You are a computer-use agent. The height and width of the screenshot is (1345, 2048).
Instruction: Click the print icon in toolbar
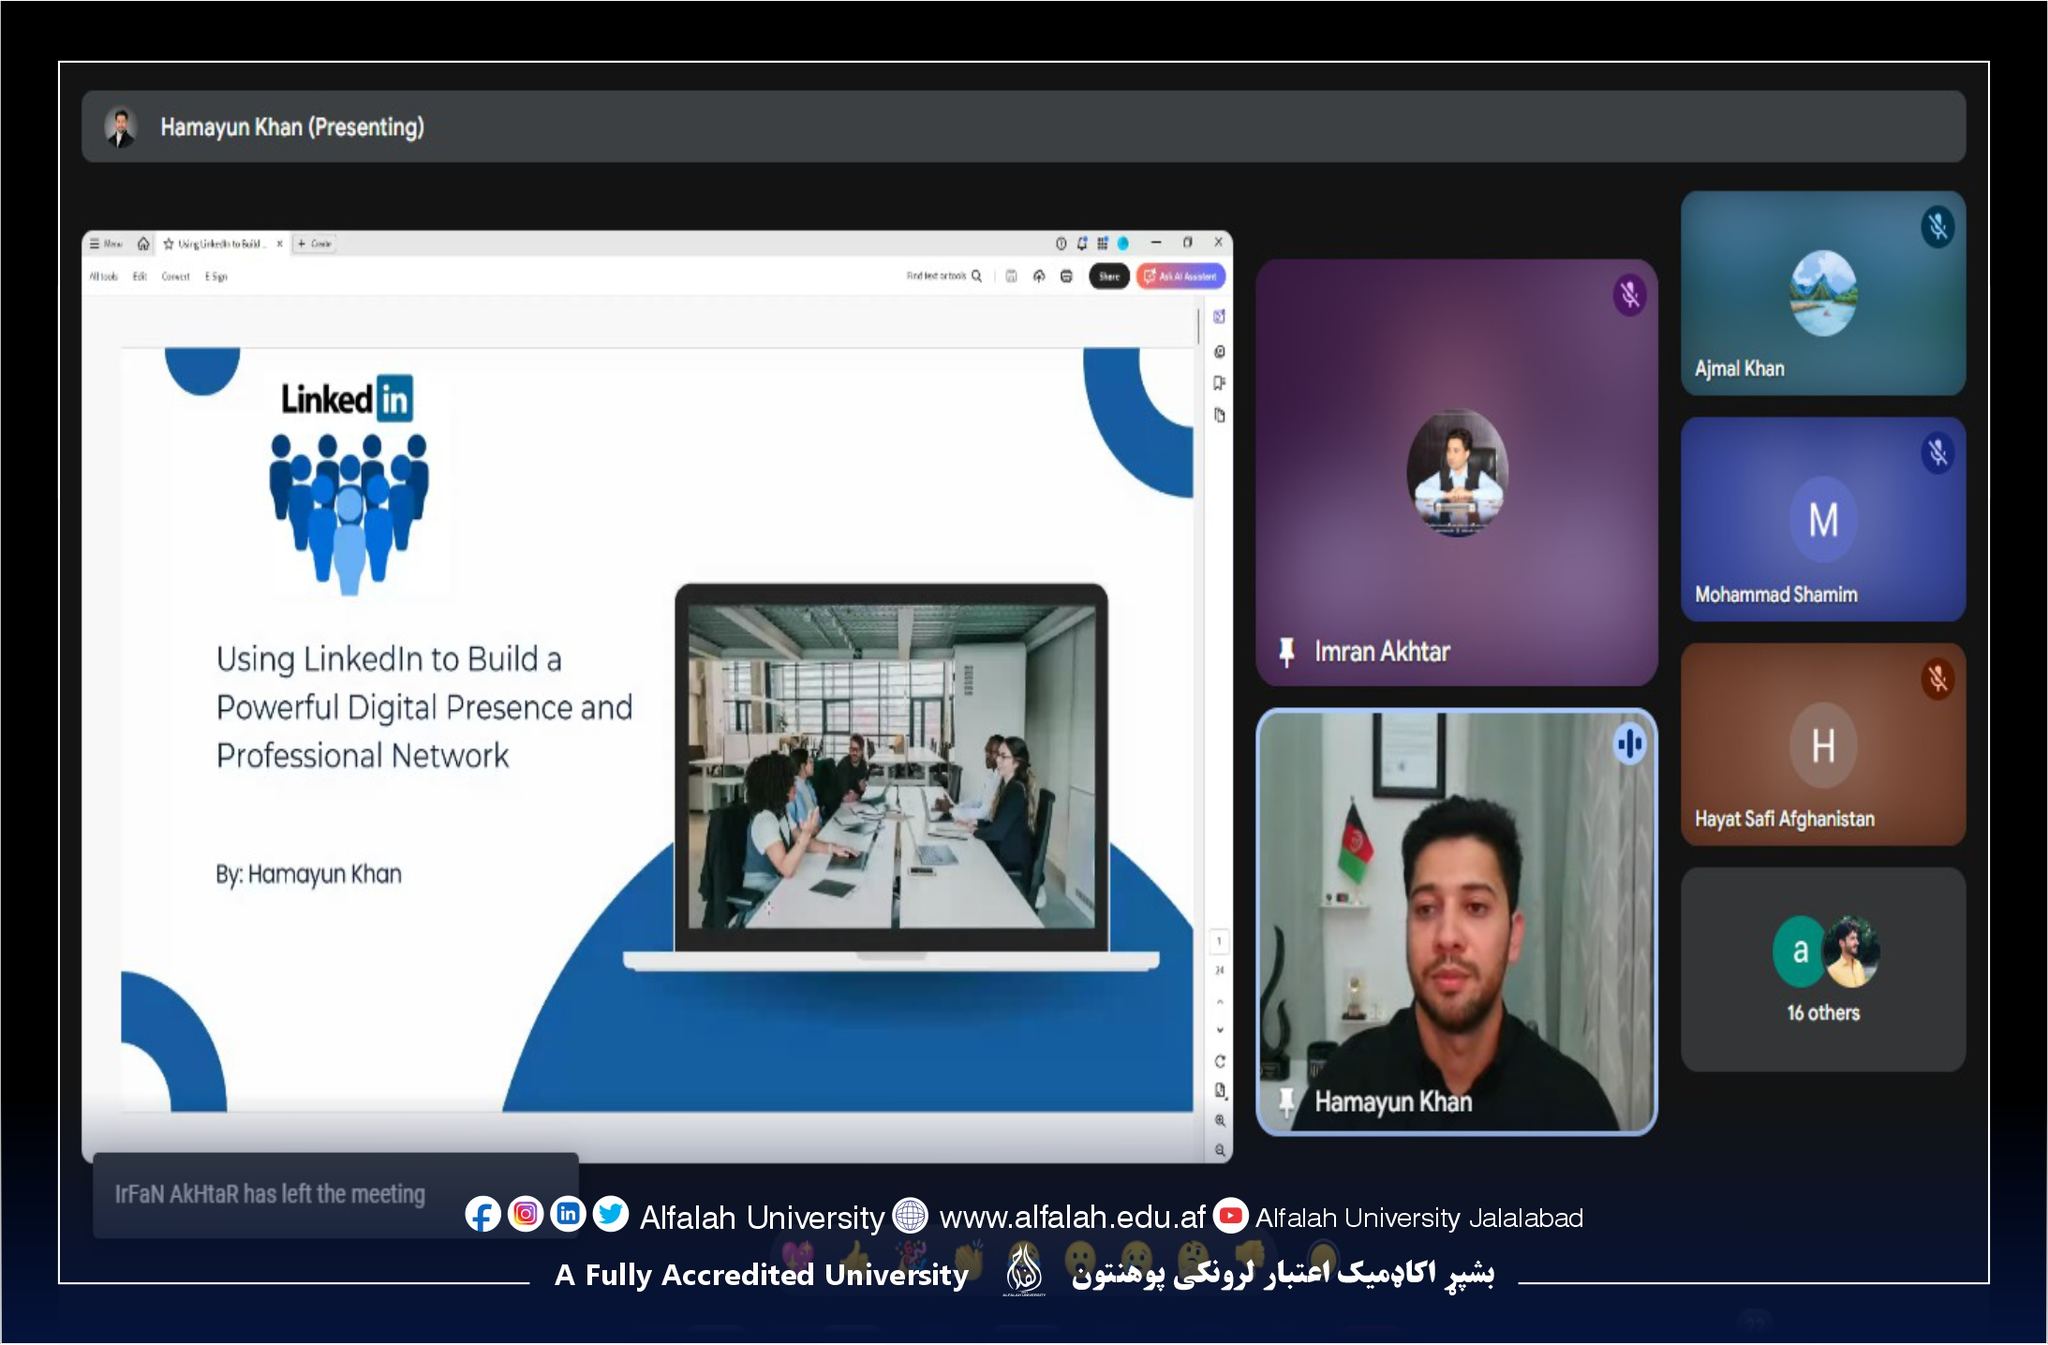(x=1066, y=276)
